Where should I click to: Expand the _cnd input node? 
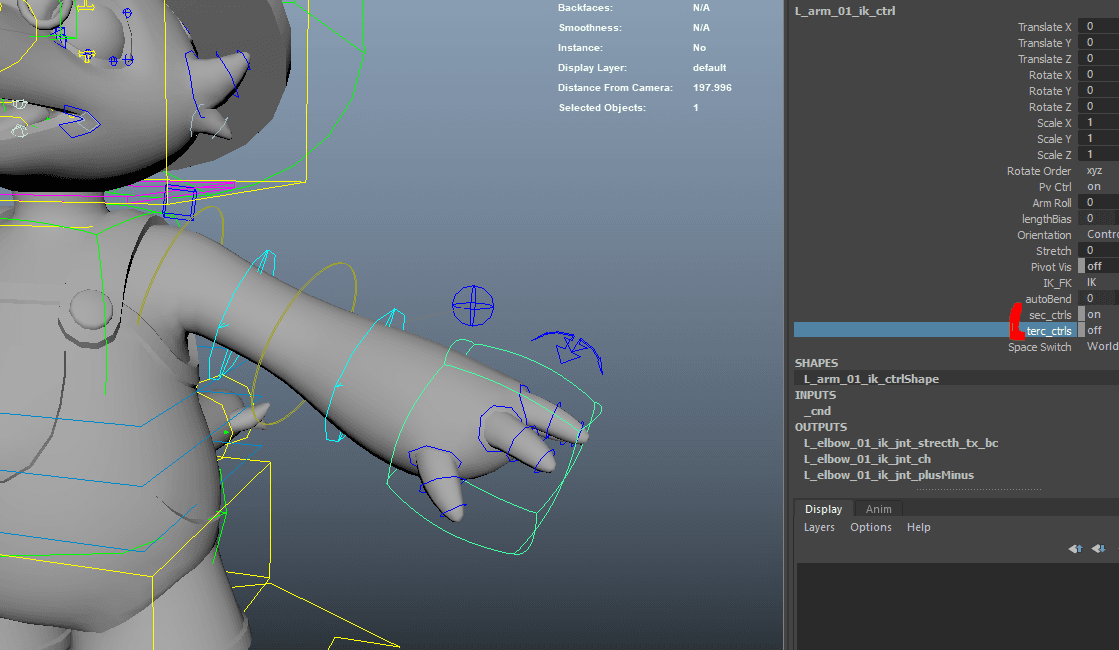coord(817,411)
